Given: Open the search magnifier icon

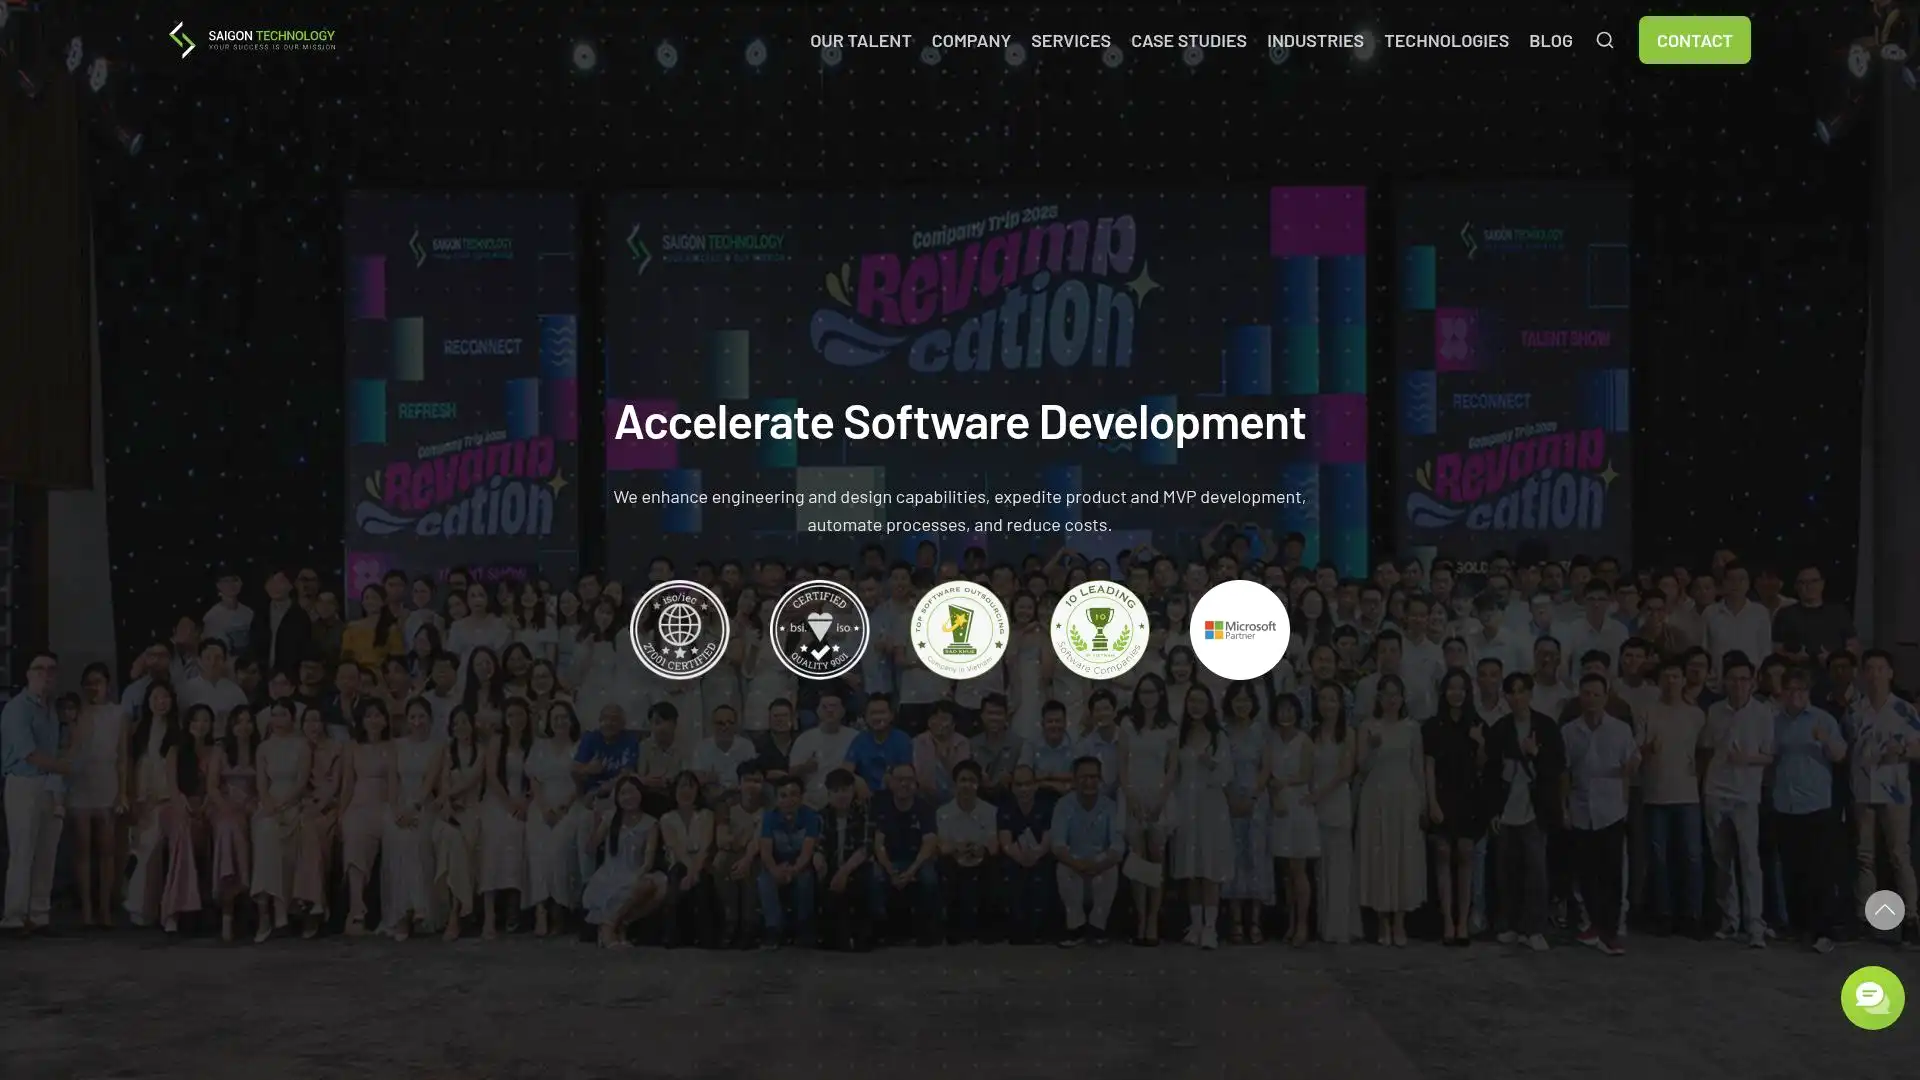Looking at the screenshot, I should (1604, 40).
